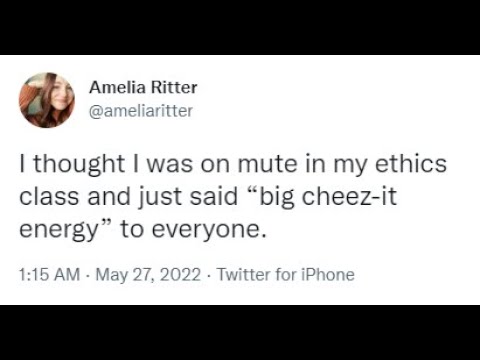
Task: Click the 1:15 AM timestamp
Action: [x=50, y=275]
